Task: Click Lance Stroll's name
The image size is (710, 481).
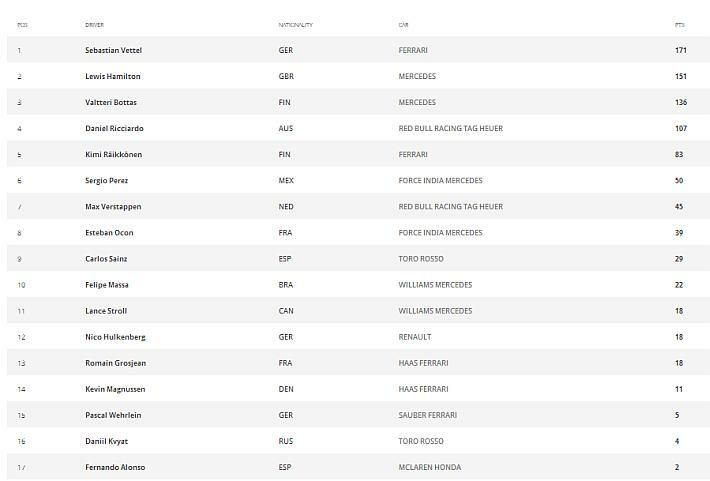Action: pyautogui.click(x=106, y=310)
